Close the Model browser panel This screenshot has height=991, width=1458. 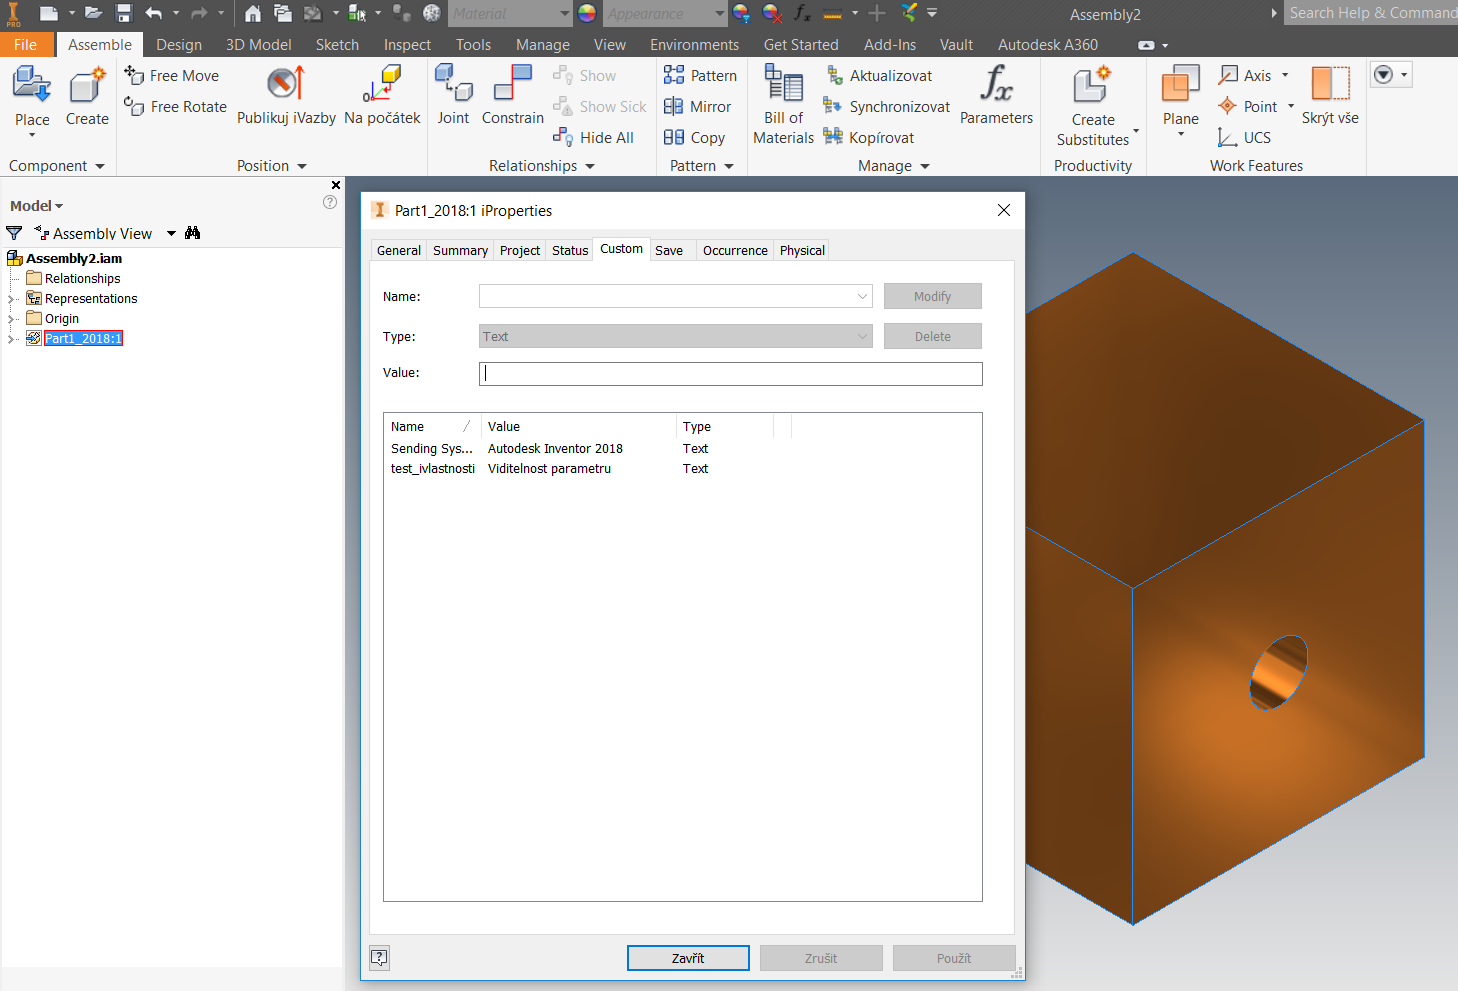[336, 185]
